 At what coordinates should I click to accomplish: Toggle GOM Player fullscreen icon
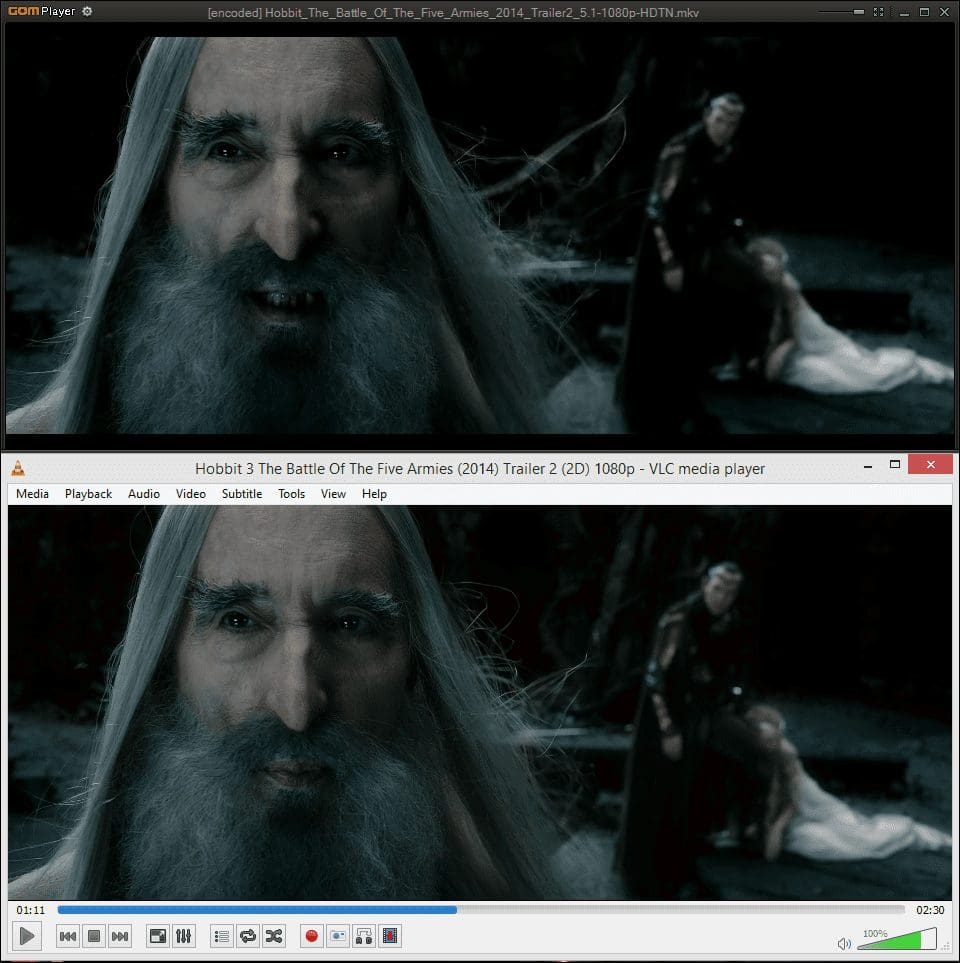[879, 12]
